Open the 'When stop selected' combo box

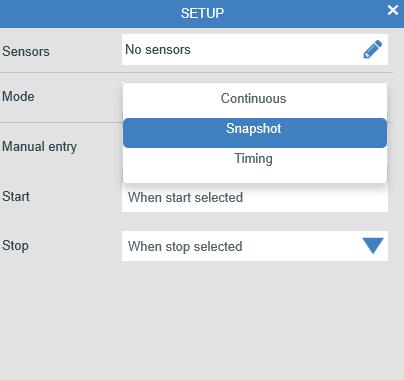(255, 246)
